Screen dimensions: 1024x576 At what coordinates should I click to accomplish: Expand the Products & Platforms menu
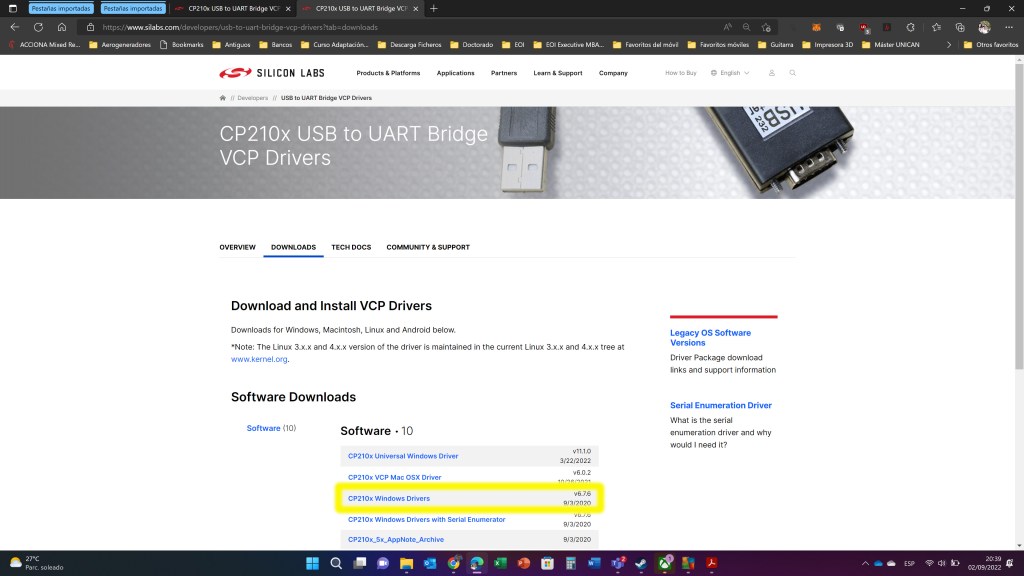pos(388,73)
